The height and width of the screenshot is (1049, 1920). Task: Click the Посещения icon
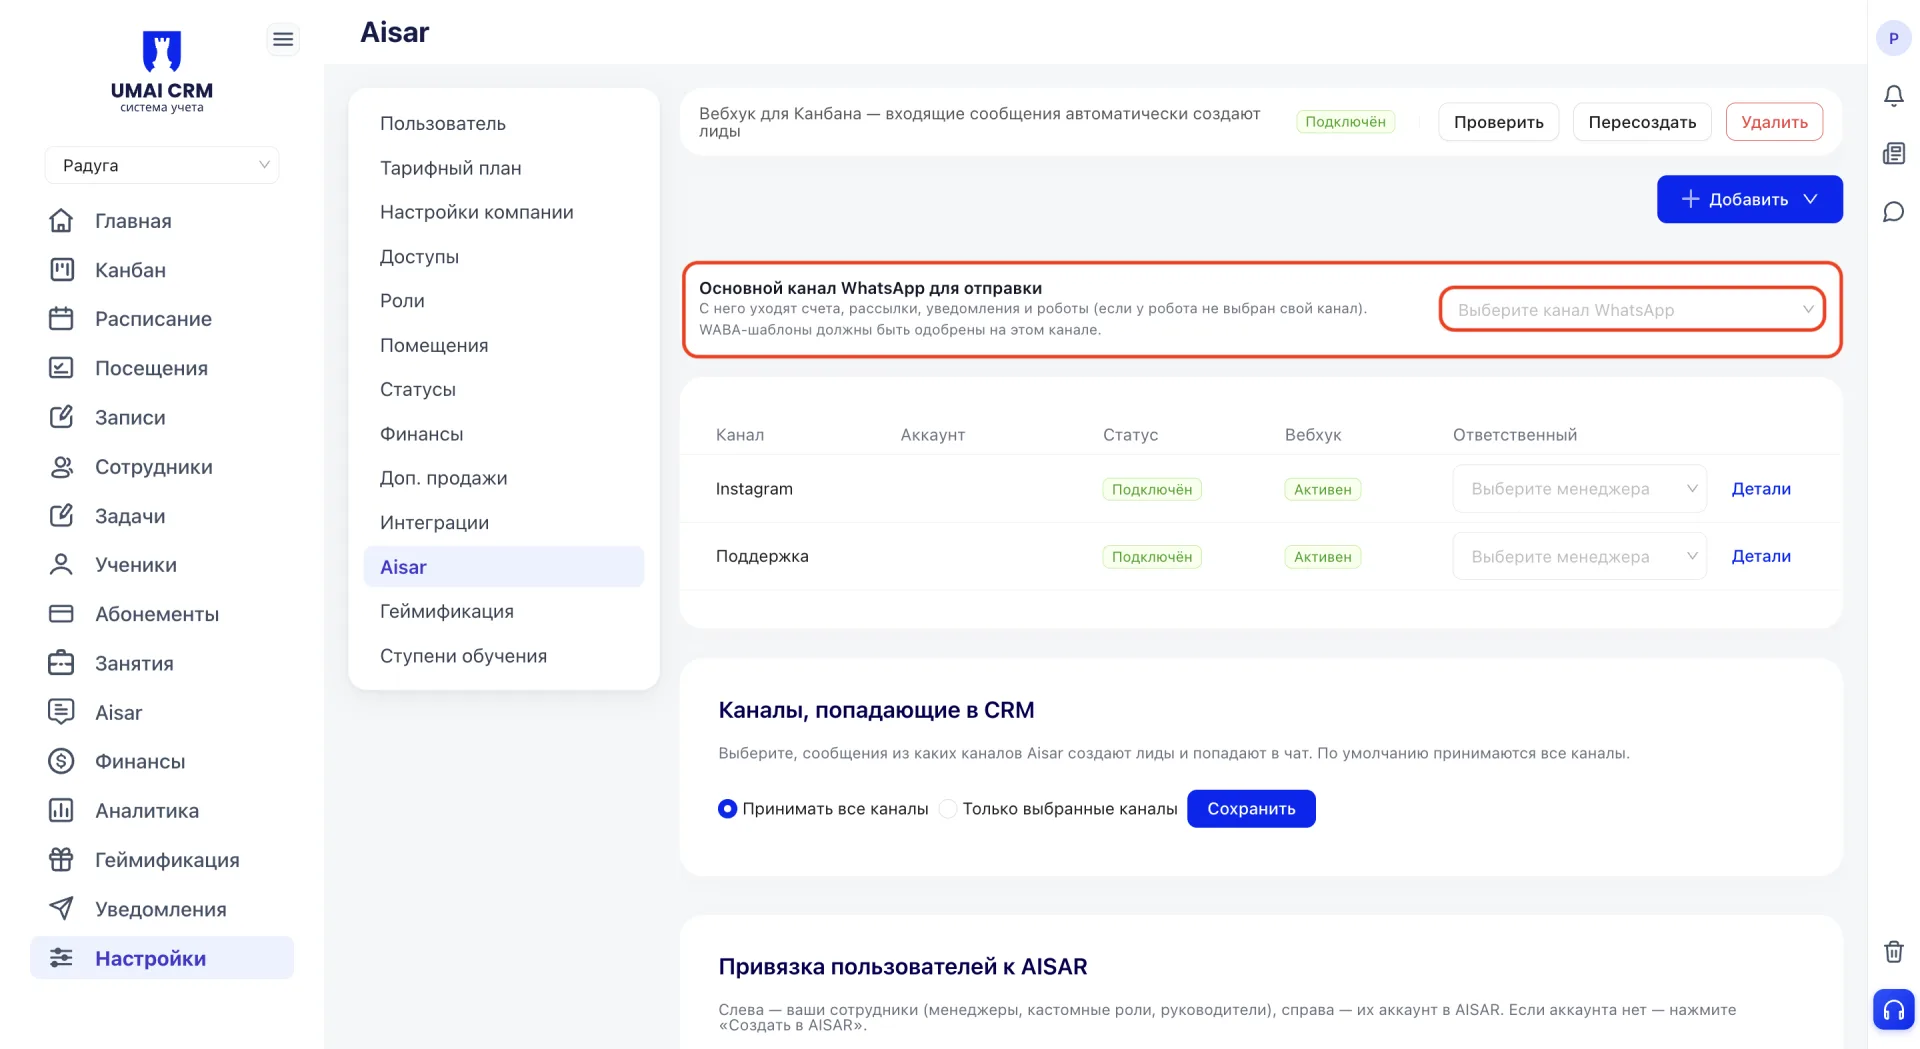(61, 367)
